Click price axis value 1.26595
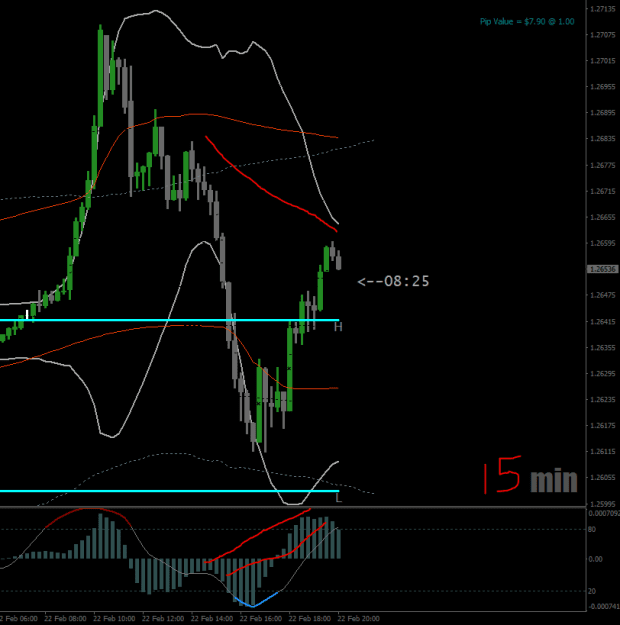This screenshot has width=620, height=625. [603, 243]
